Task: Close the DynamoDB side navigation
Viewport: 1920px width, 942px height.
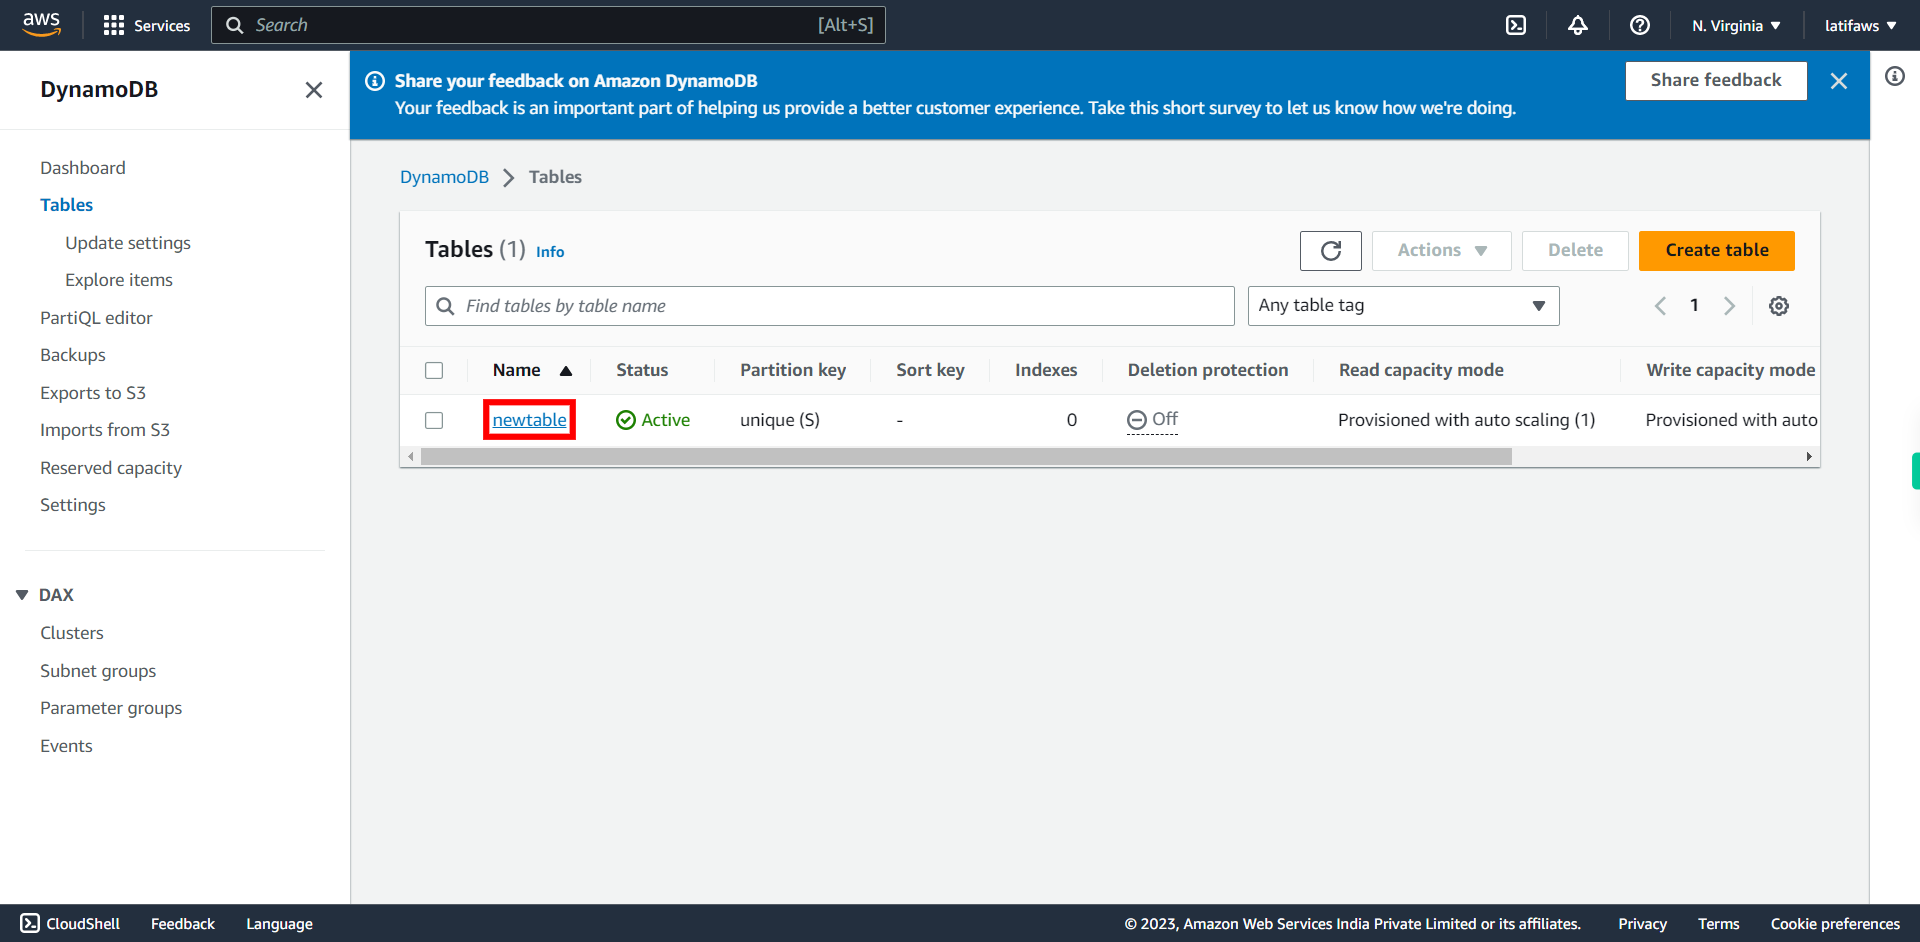Action: click(x=314, y=90)
